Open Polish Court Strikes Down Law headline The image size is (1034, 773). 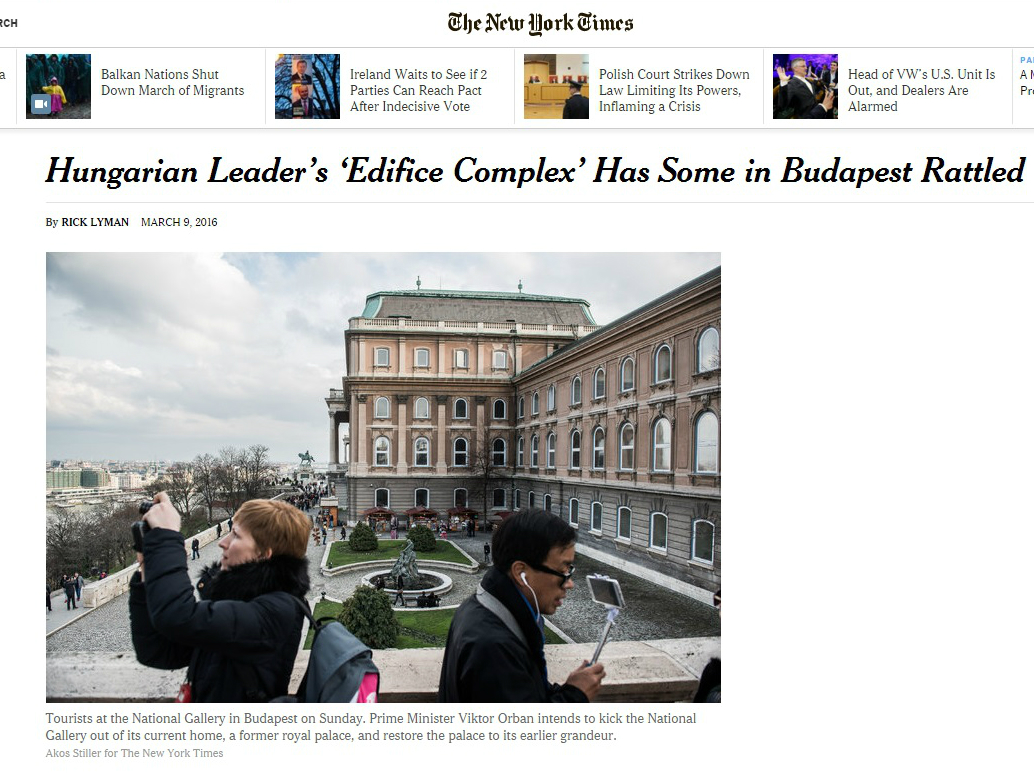(x=674, y=90)
